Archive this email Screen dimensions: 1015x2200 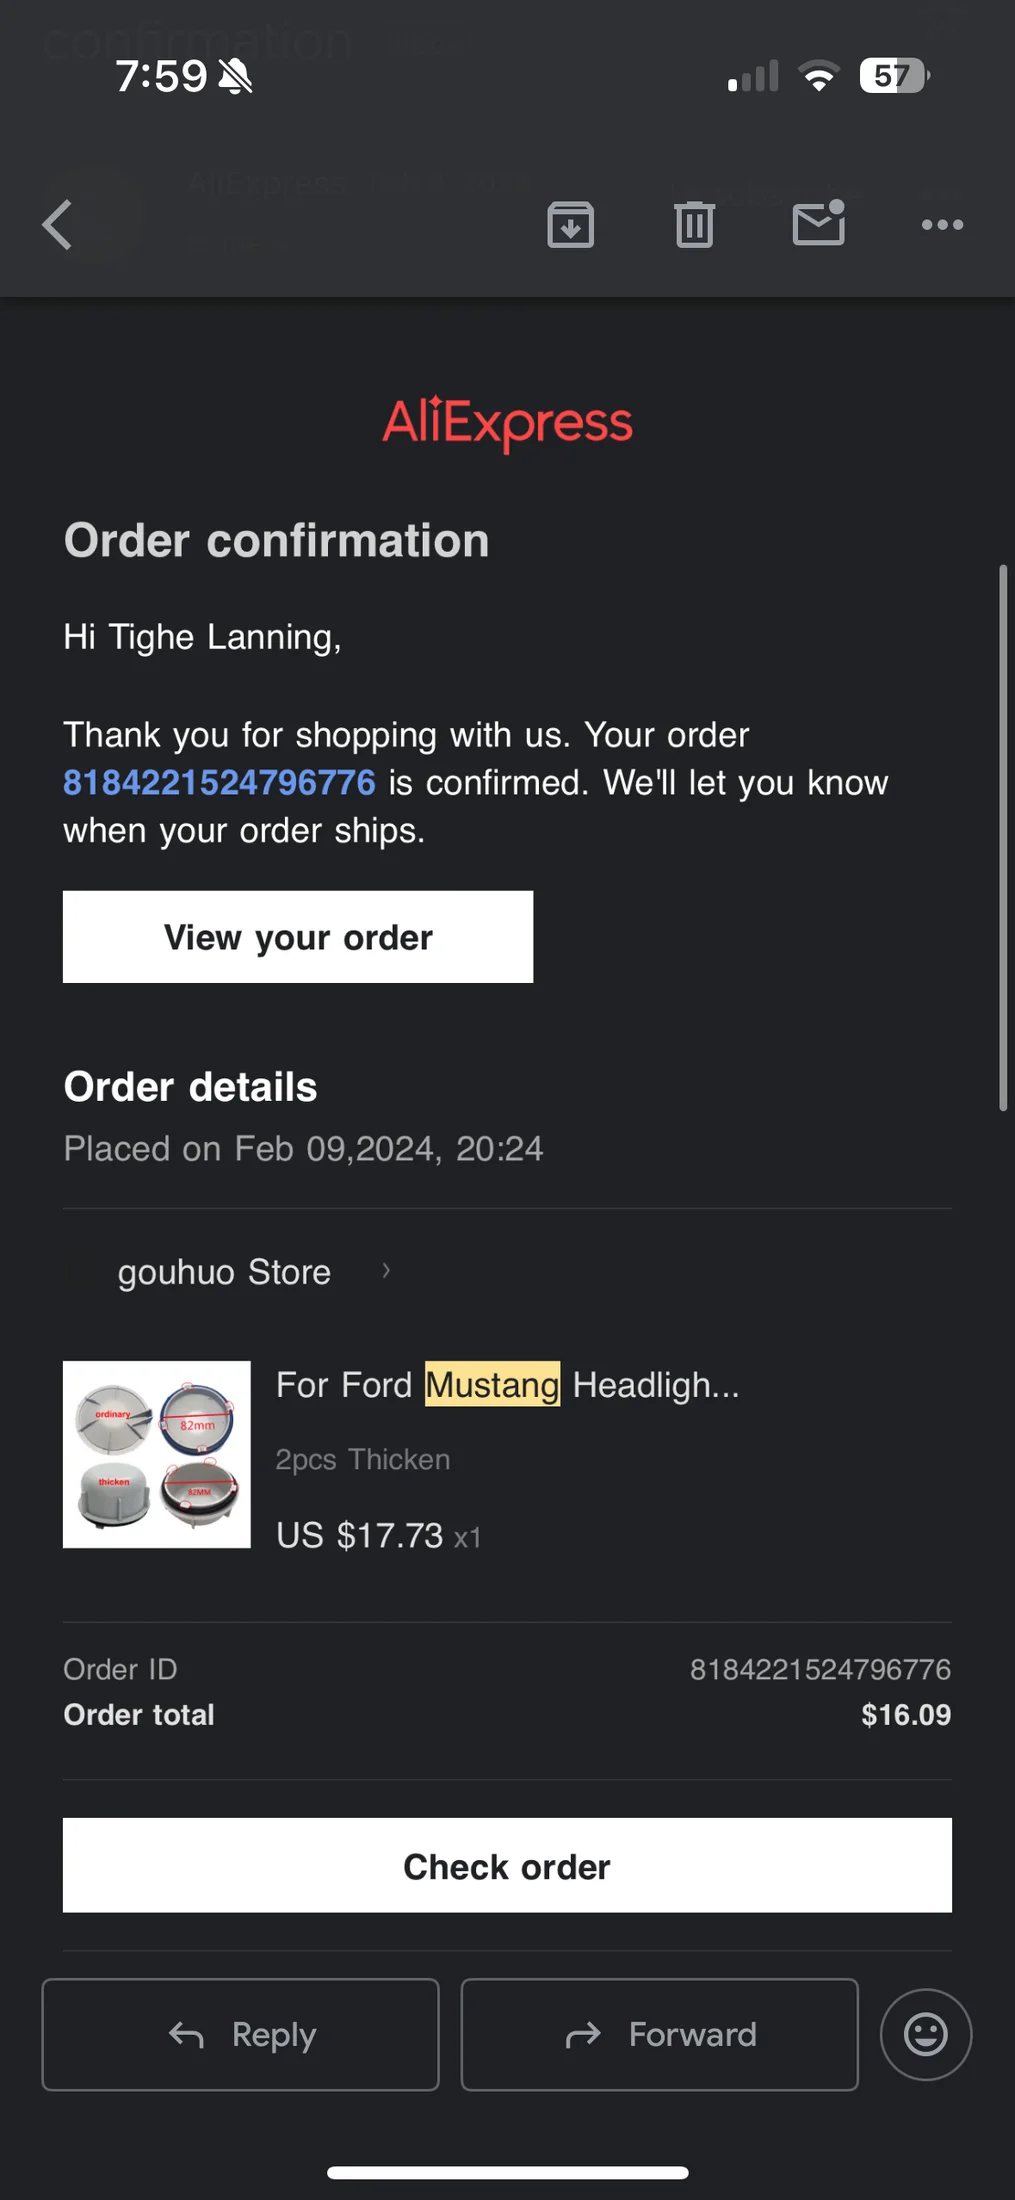tap(570, 224)
